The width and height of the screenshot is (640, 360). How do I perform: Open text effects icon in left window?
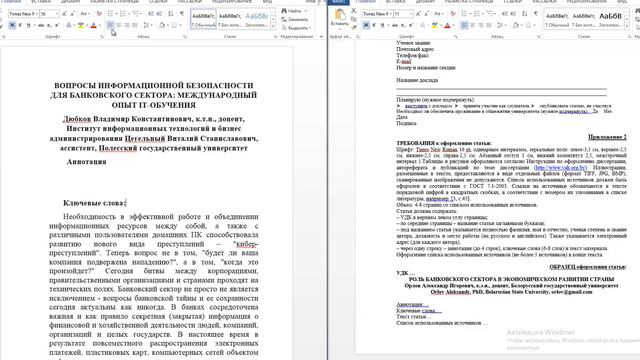point(69,25)
